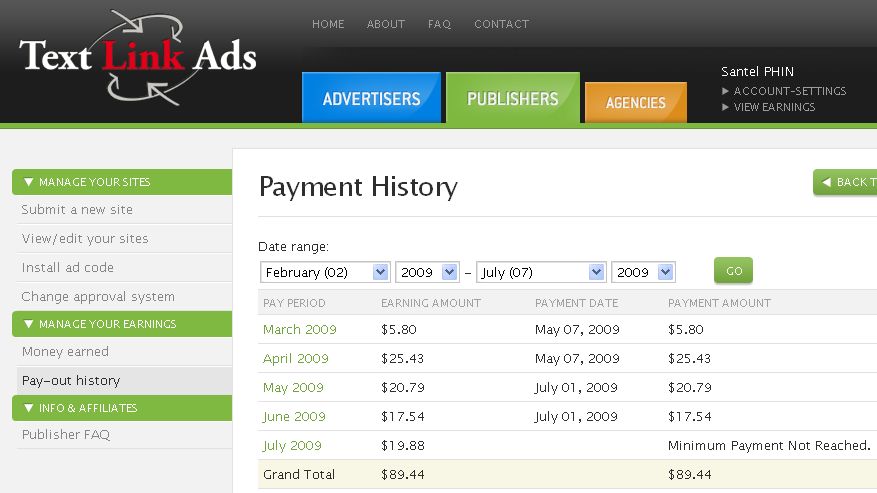Open the HOME navigation link
The height and width of the screenshot is (493, 877).
click(x=328, y=24)
